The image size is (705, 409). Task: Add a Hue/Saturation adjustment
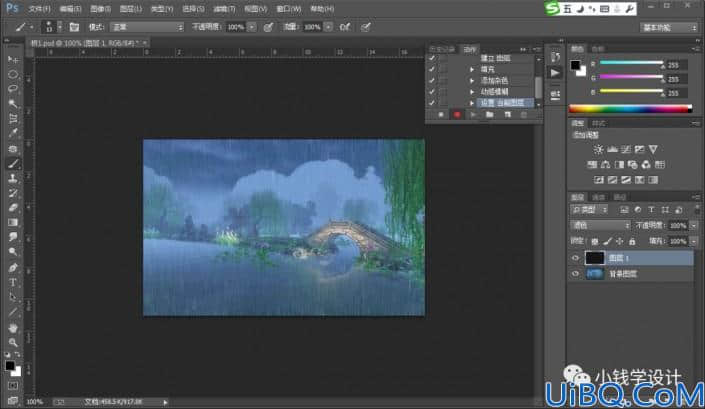(592, 164)
